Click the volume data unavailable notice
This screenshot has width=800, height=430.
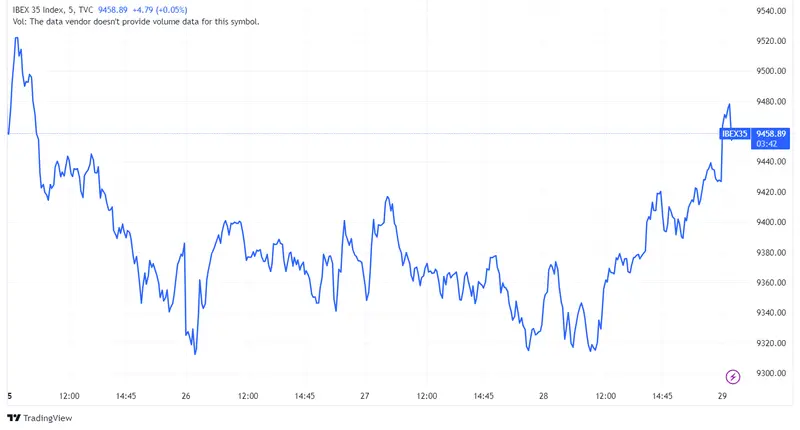133,21
